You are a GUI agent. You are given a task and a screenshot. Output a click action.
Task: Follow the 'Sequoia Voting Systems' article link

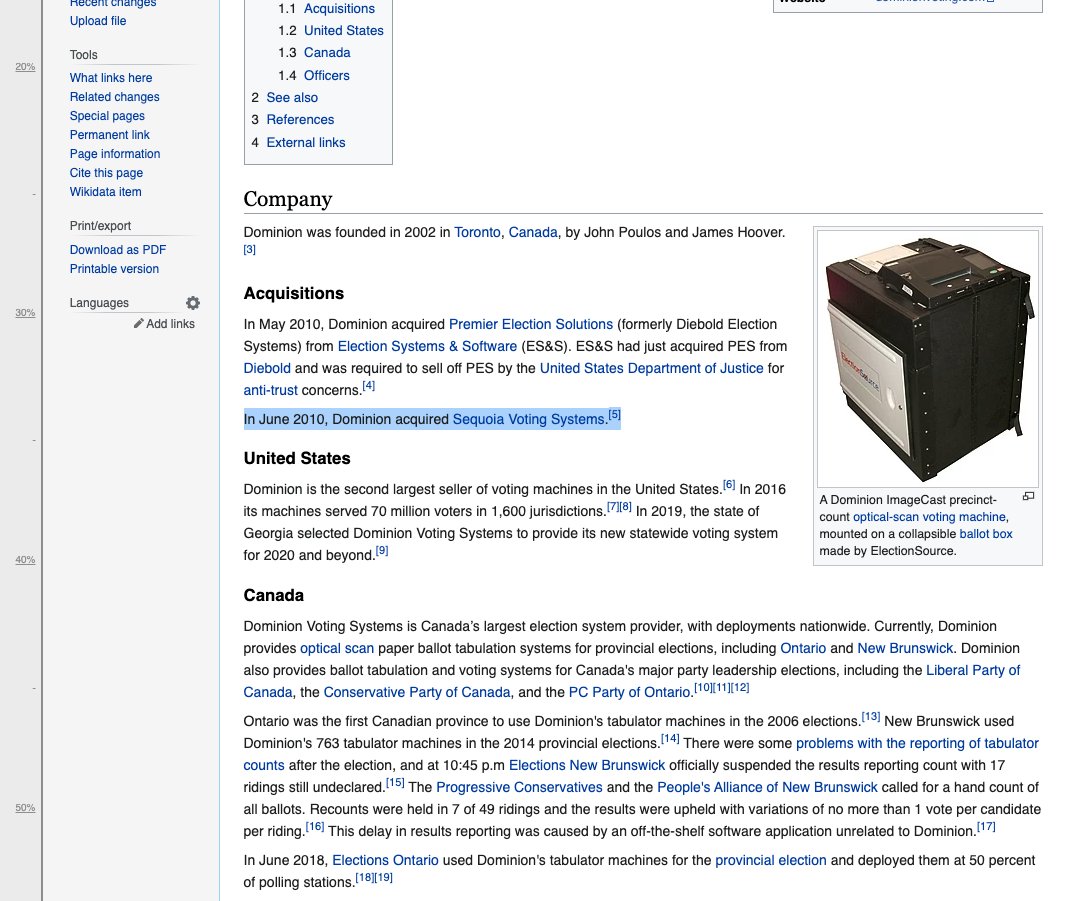(x=529, y=419)
